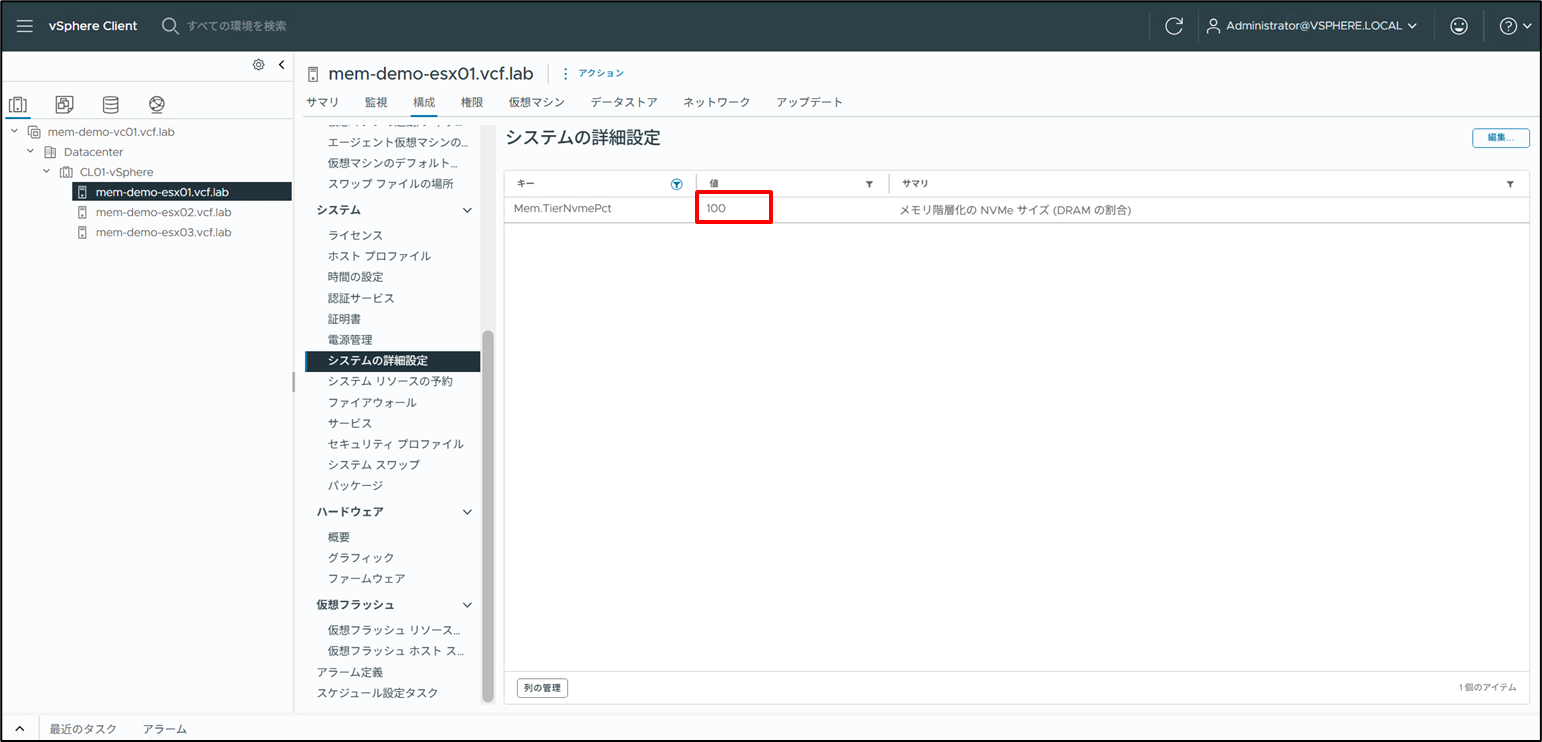Viewport: 1542px width, 742px height.
Task: Collapse the Datacenter node
Action: point(28,151)
